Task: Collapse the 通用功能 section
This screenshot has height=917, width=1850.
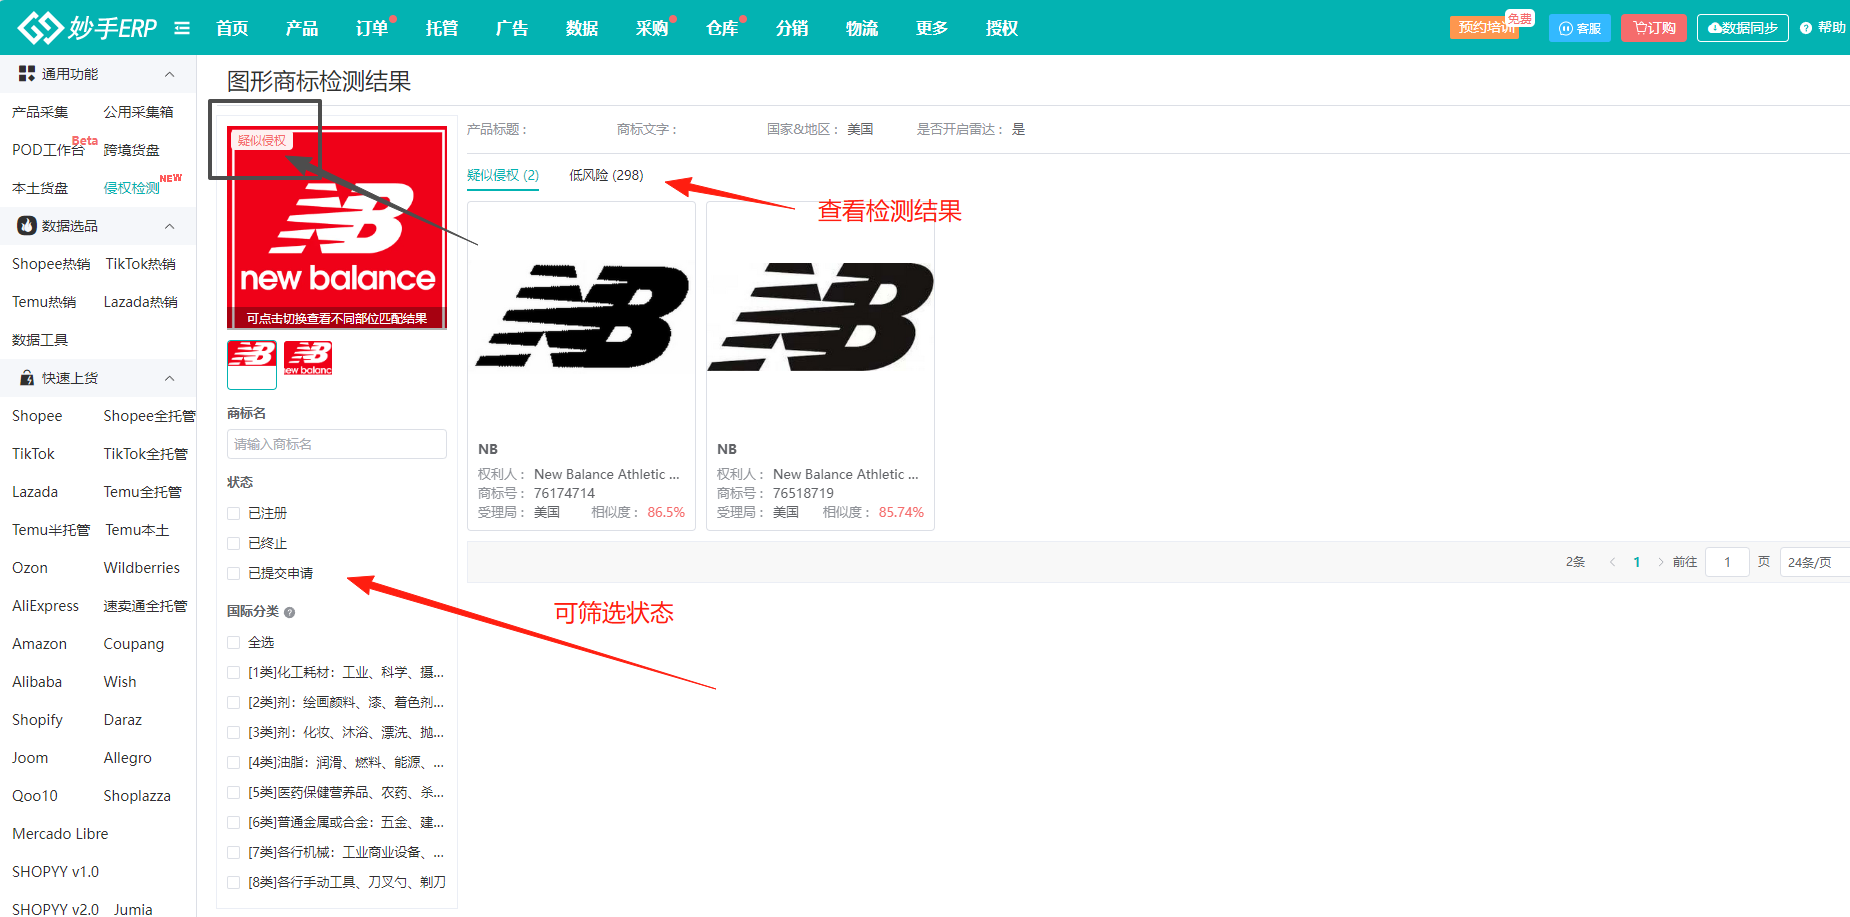Action: [x=170, y=74]
